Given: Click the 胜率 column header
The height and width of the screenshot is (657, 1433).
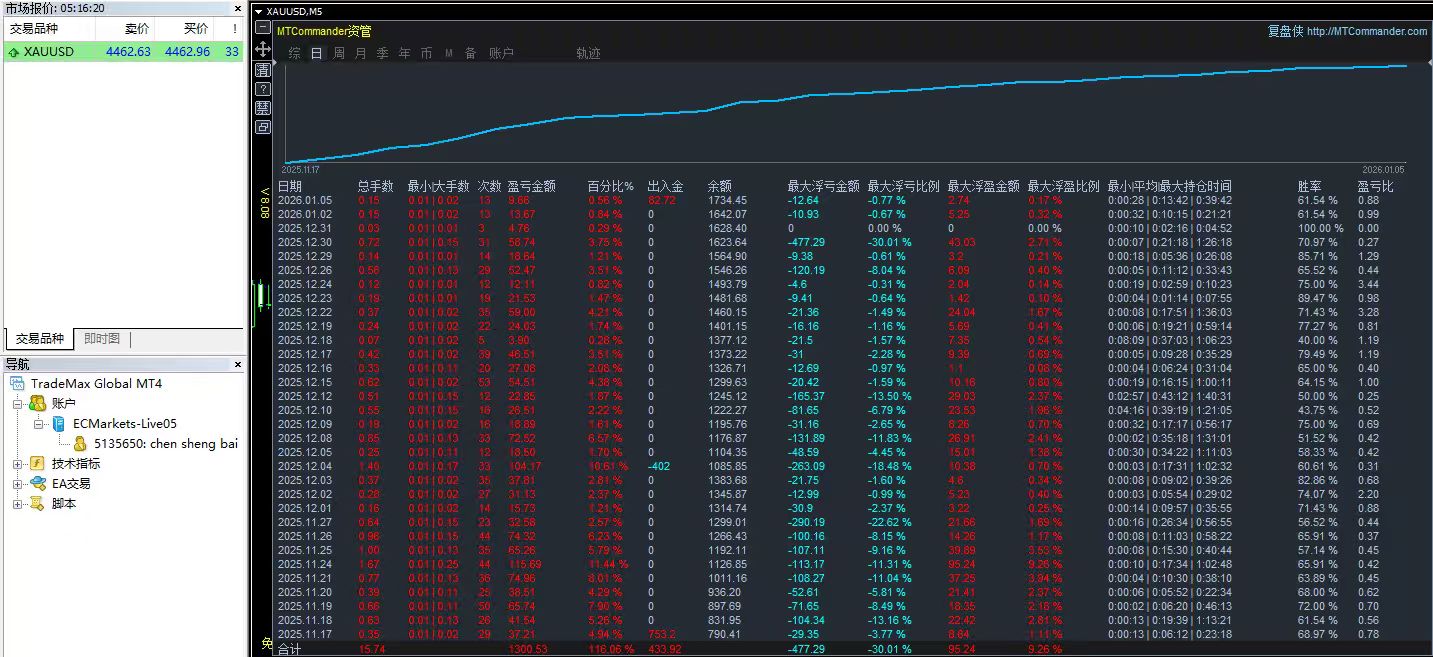Looking at the screenshot, I should pos(1310,186).
